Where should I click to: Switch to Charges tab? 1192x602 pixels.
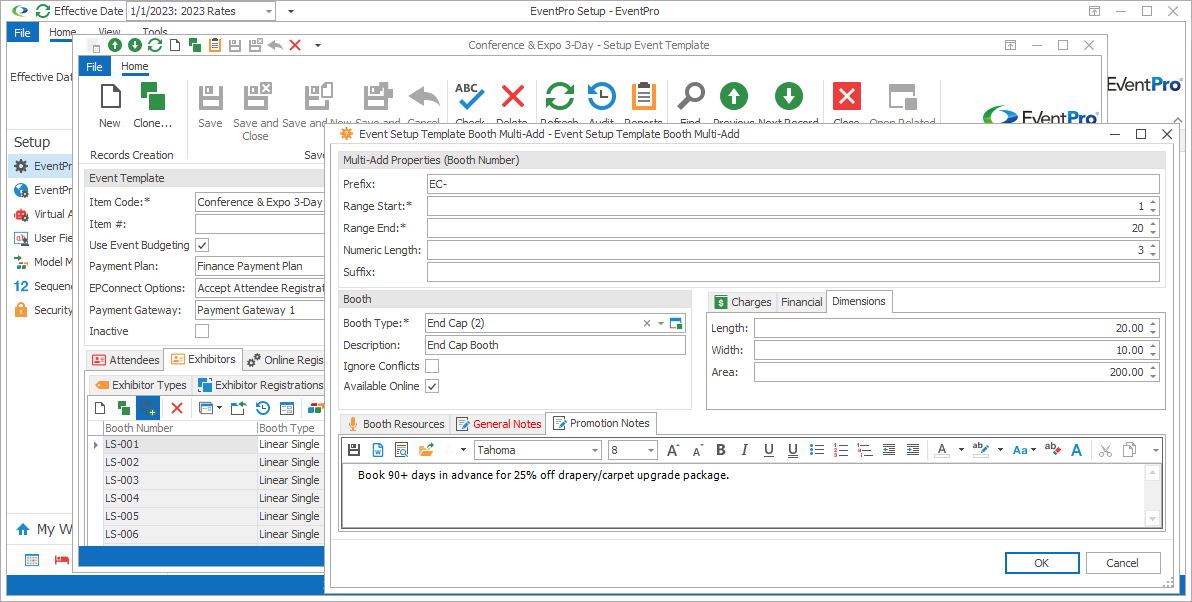click(x=743, y=302)
